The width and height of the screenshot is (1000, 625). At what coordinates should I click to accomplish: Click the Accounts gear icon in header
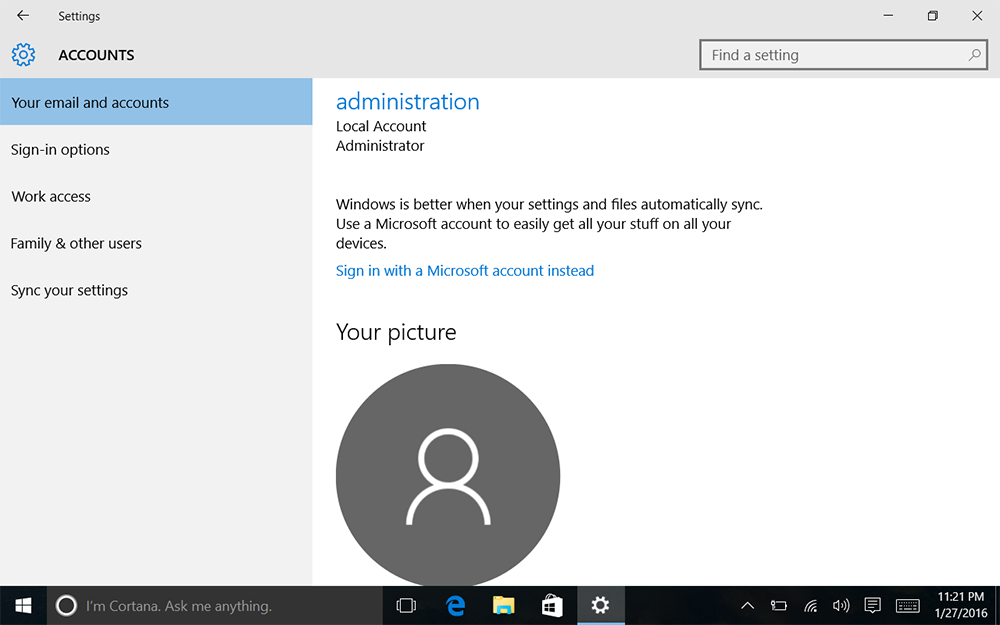tap(24, 55)
